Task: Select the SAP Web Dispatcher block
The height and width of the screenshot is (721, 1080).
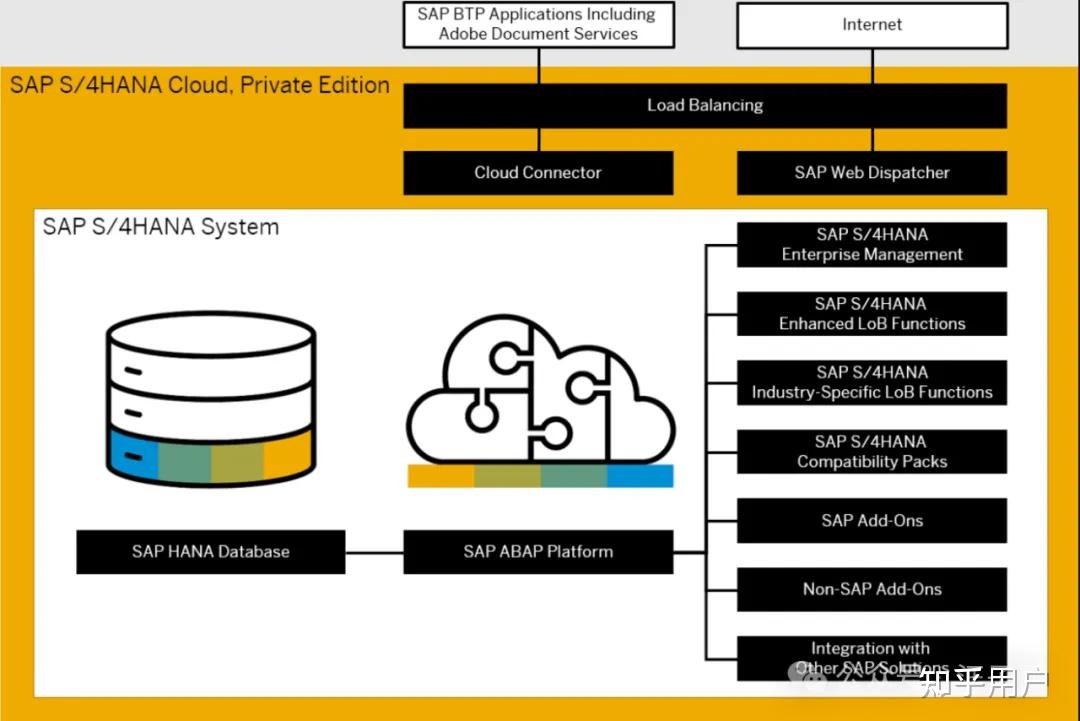Action: 871,172
